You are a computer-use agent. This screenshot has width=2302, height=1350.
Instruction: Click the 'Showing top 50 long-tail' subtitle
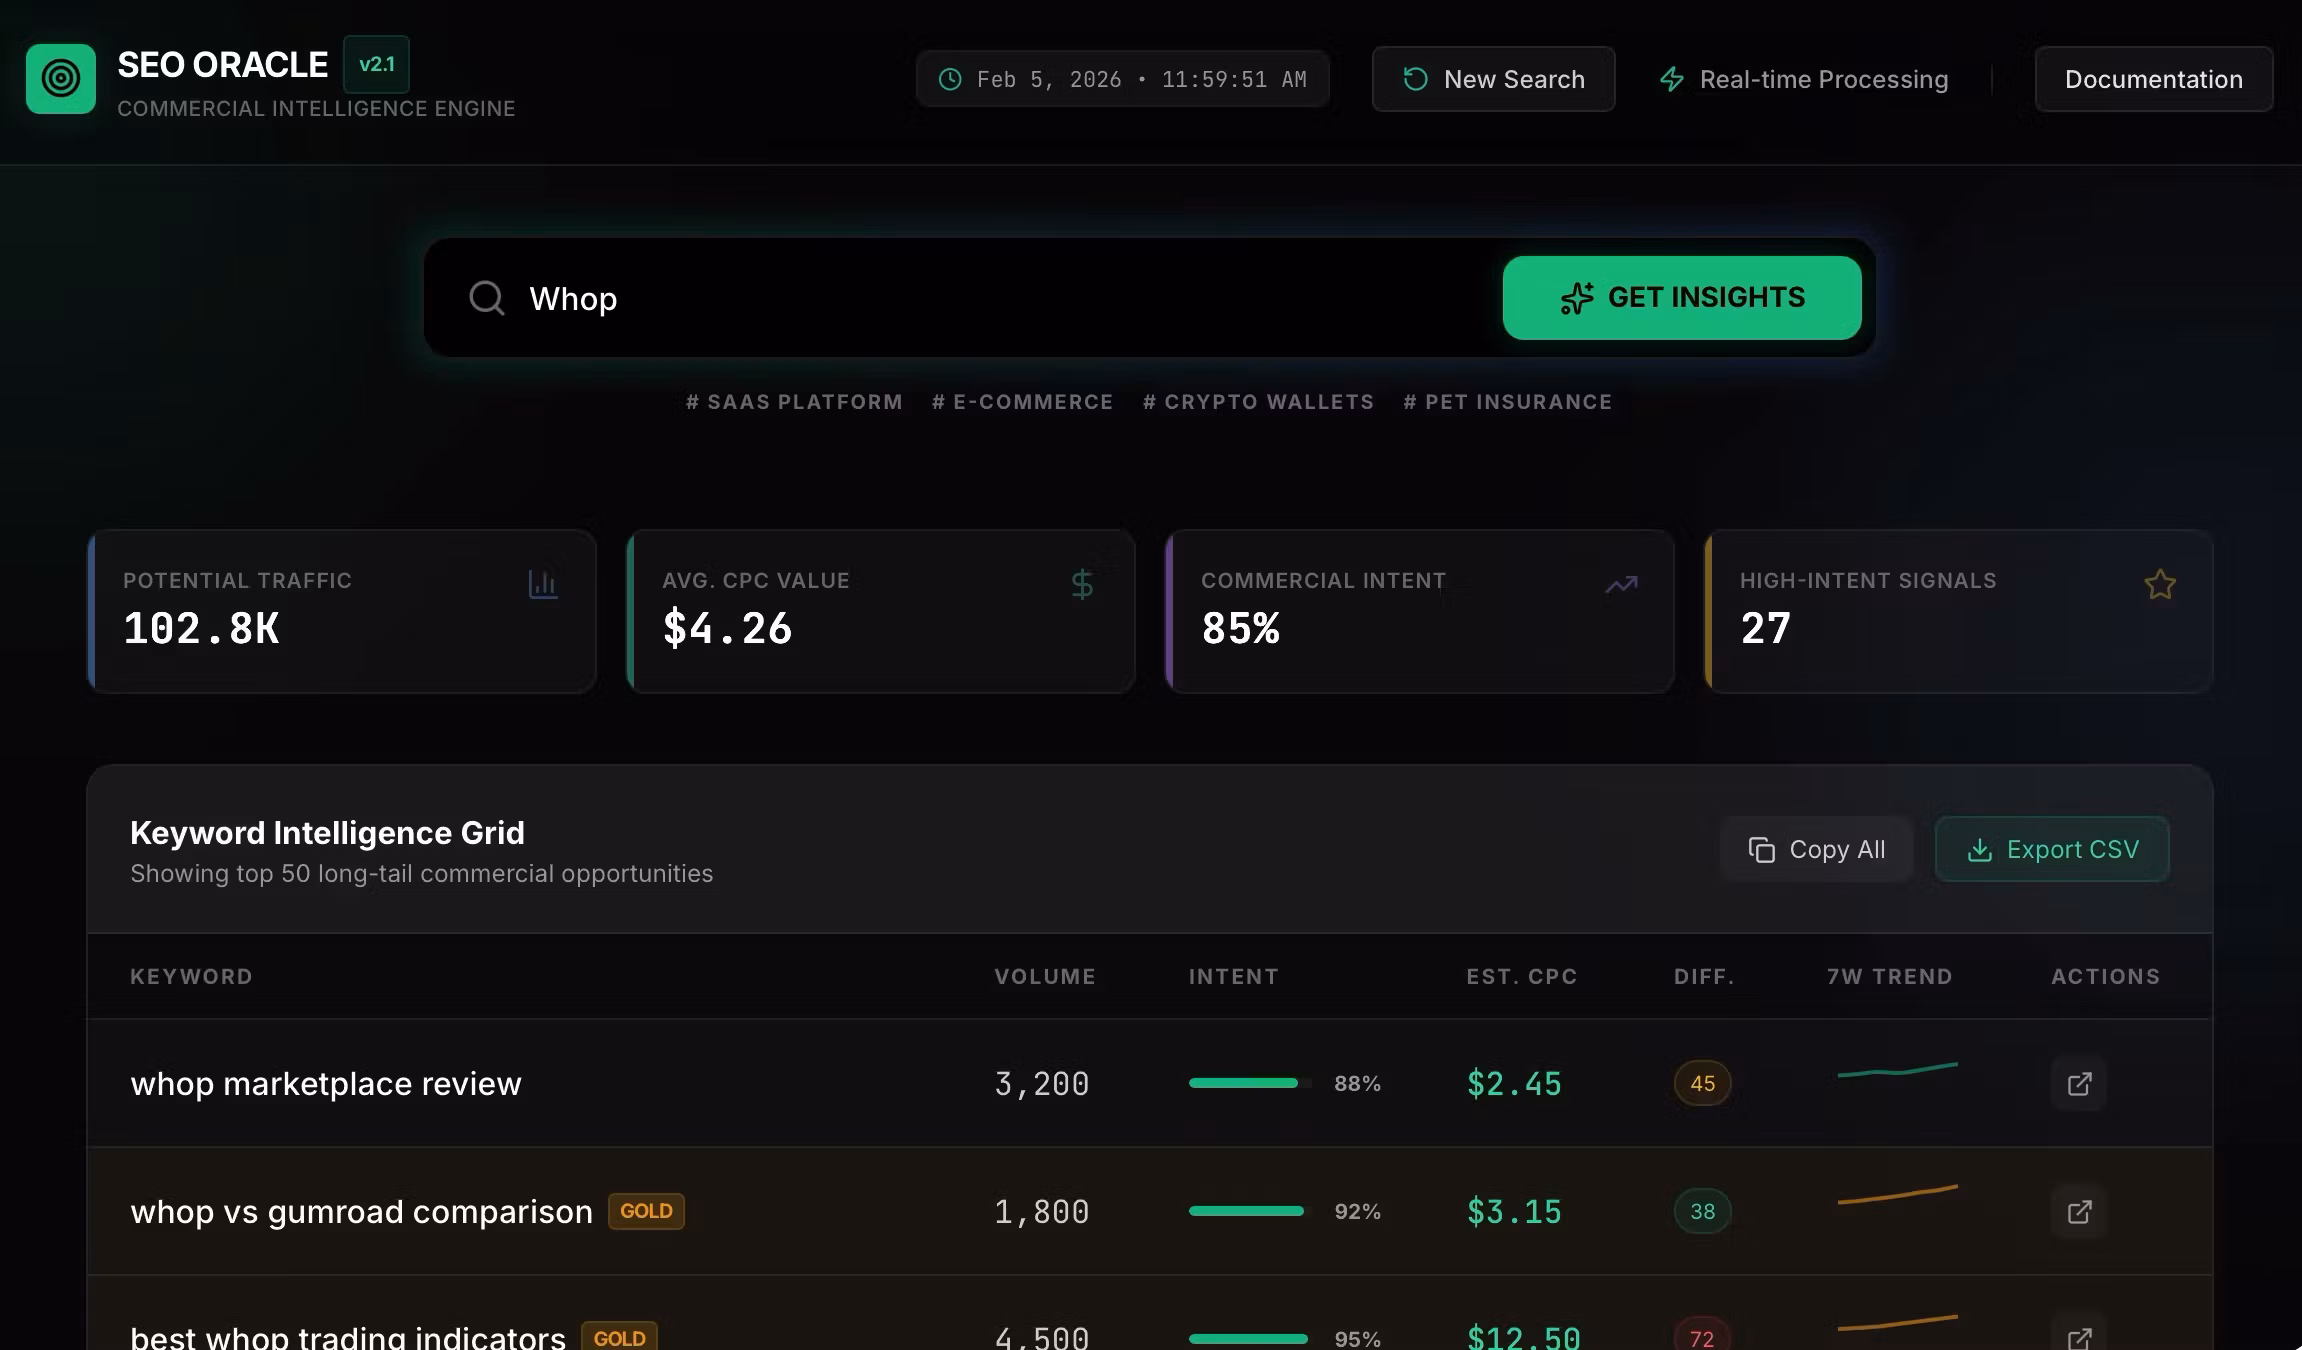pos(421,873)
